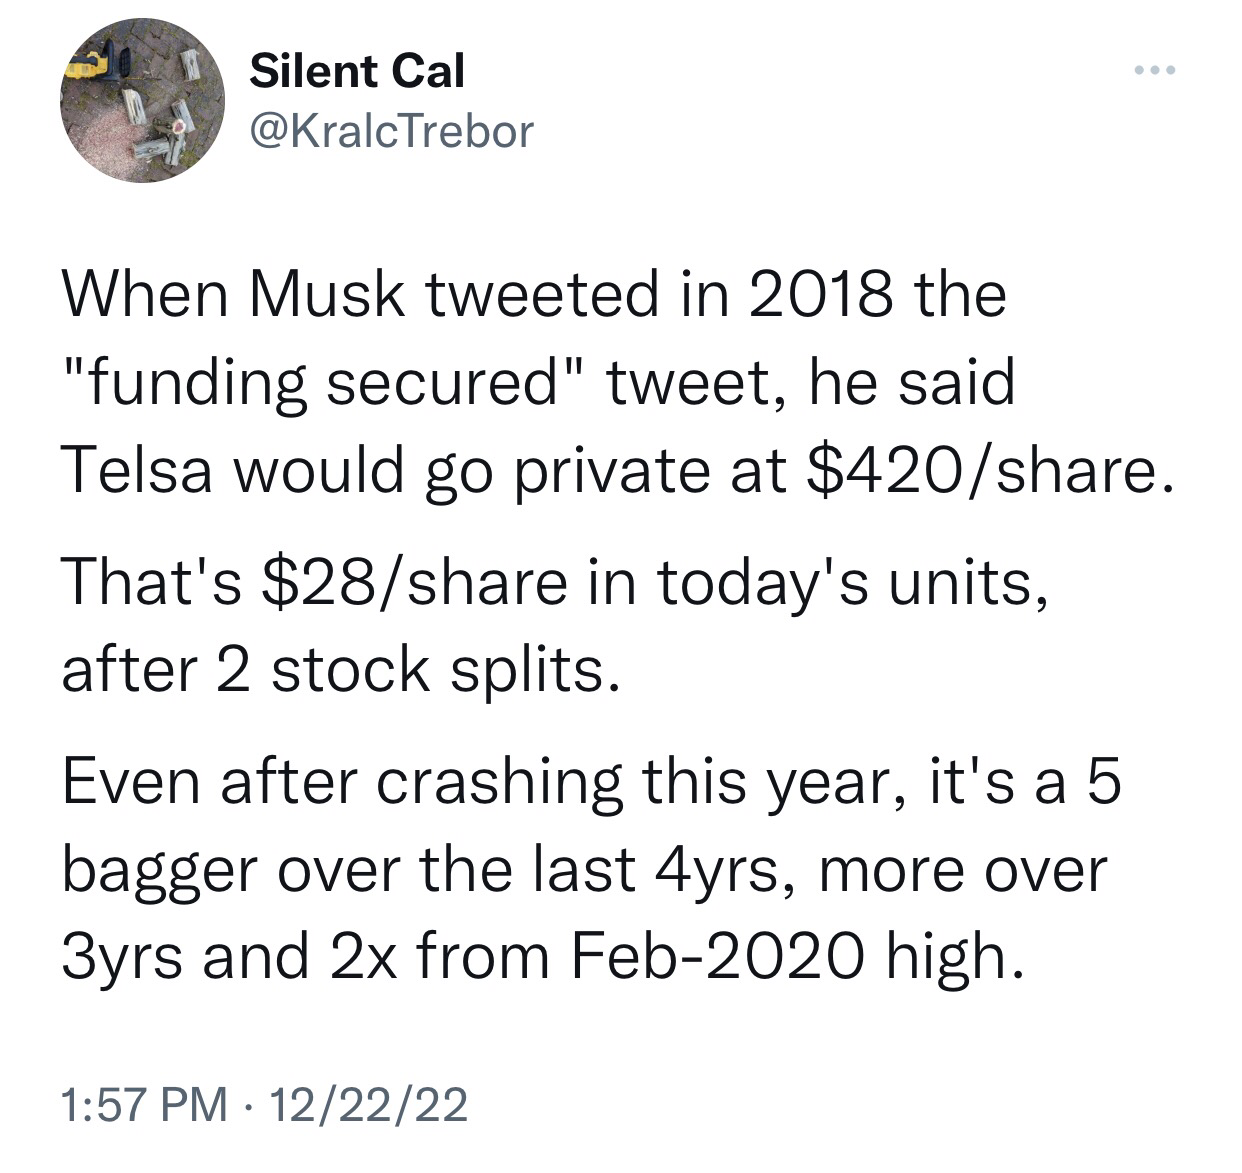This screenshot has height=1173, width=1242.
Task: Visit the @KralcTrebor handle link
Action: tap(391, 130)
